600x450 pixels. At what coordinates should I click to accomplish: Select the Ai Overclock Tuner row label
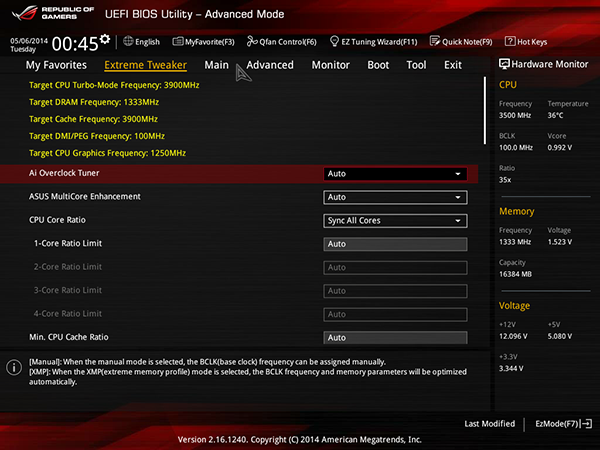64,173
